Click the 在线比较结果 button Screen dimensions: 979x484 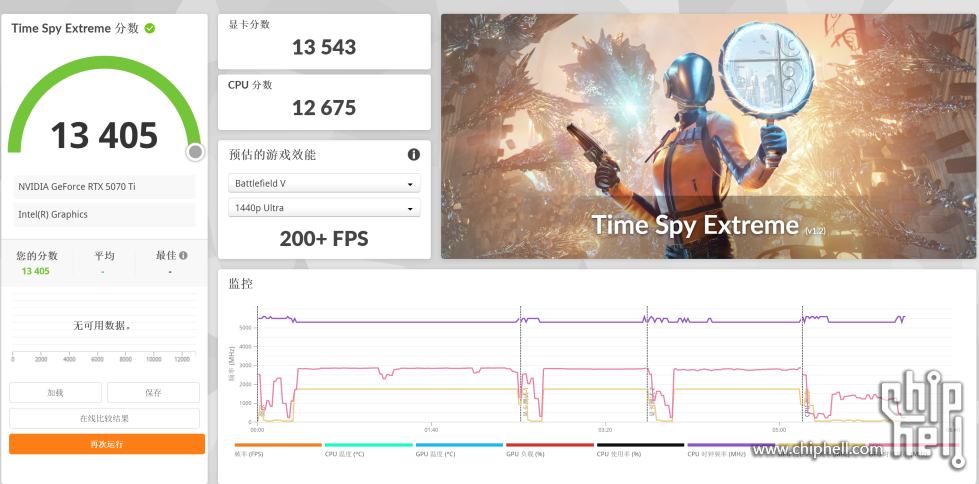104,418
